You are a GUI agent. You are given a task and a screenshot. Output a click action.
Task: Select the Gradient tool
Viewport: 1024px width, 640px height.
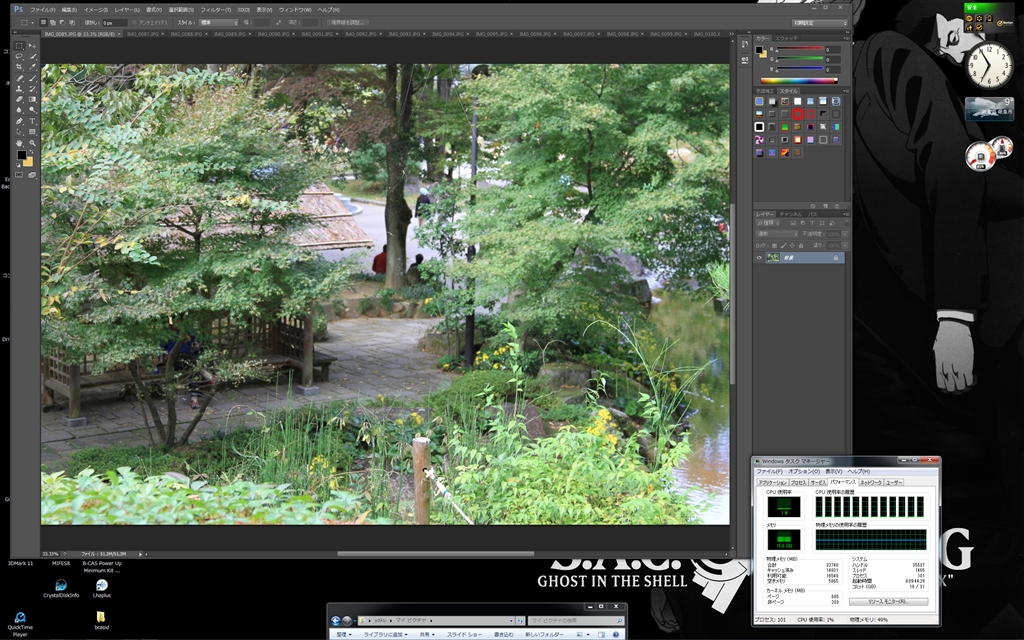[32, 99]
